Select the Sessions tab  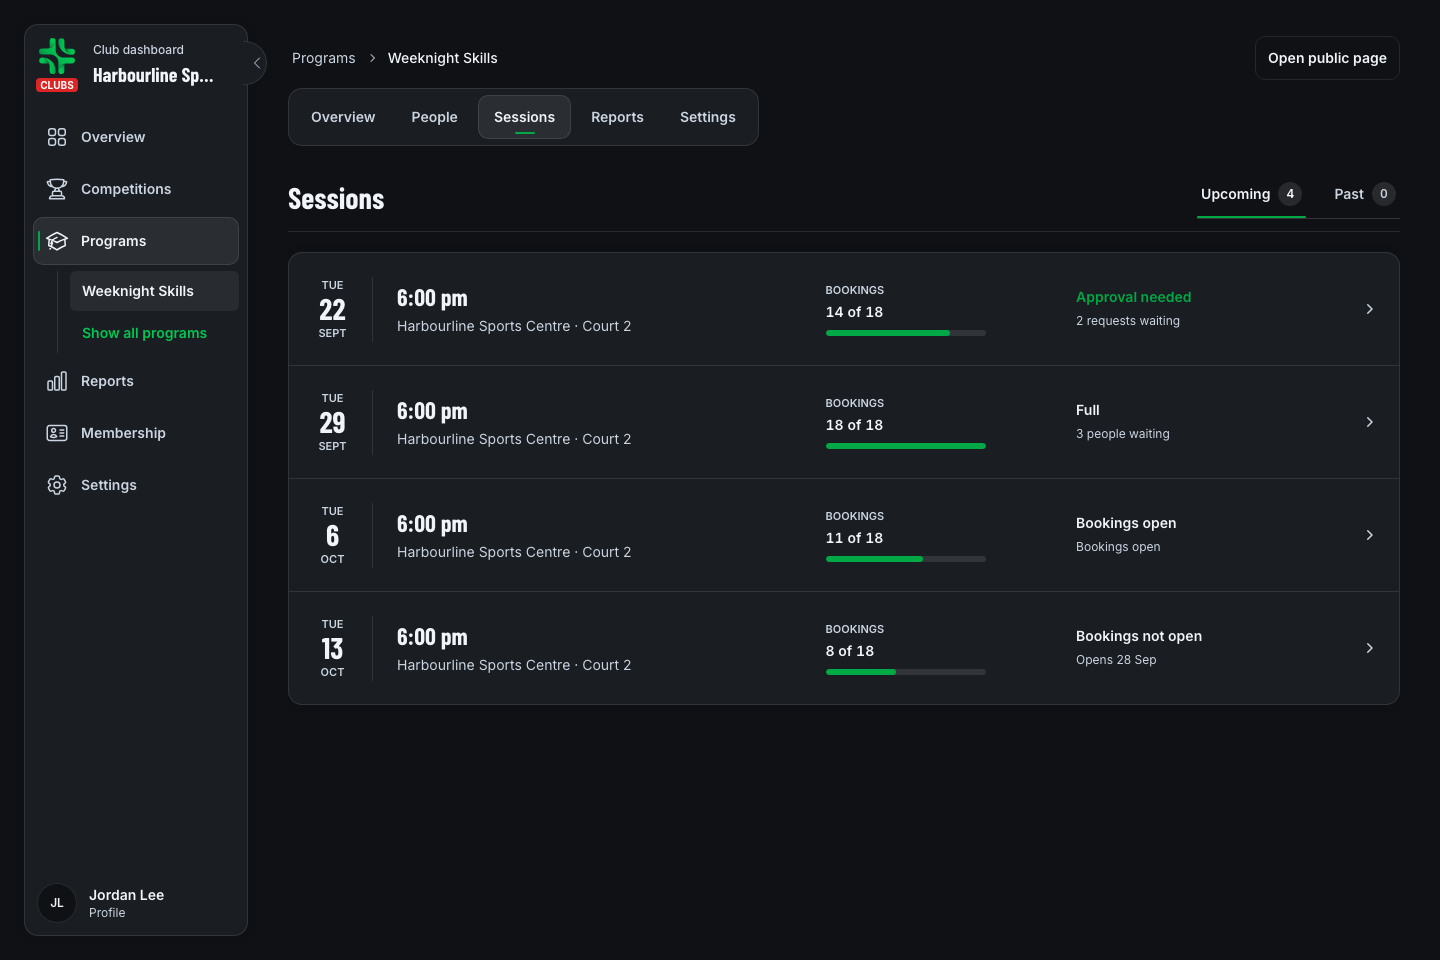(524, 117)
